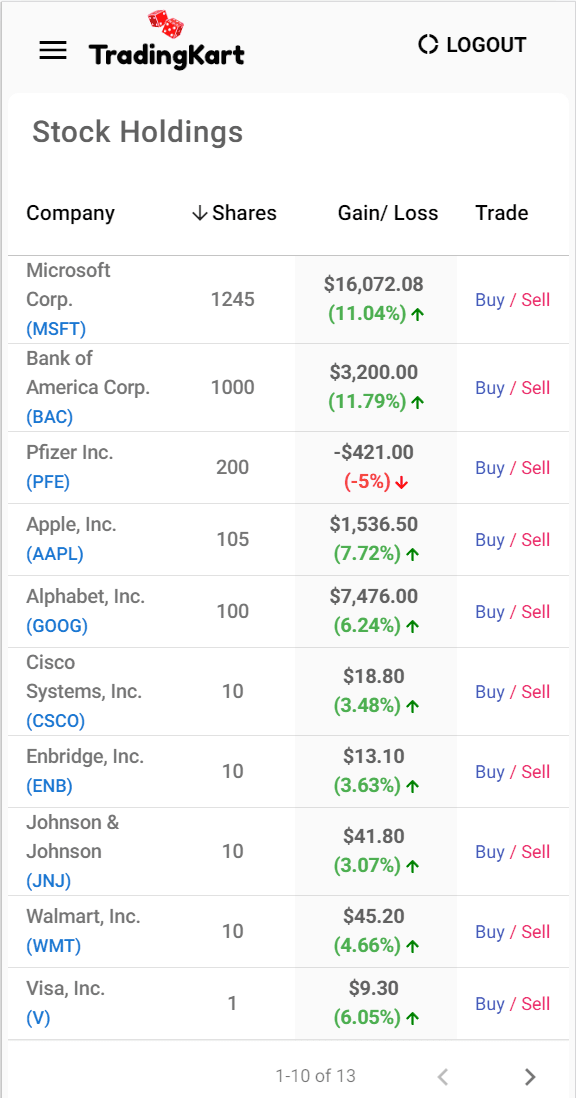This screenshot has height=1098, width=576.
Task: Sort by Company column header
Action: [x=71, y=213]
